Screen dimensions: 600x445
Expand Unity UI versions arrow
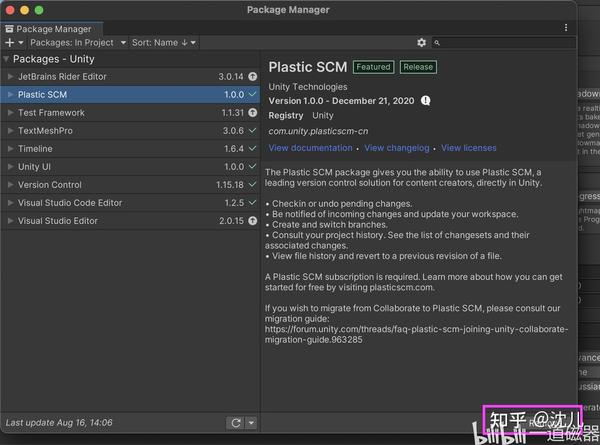tap(11, 166)
